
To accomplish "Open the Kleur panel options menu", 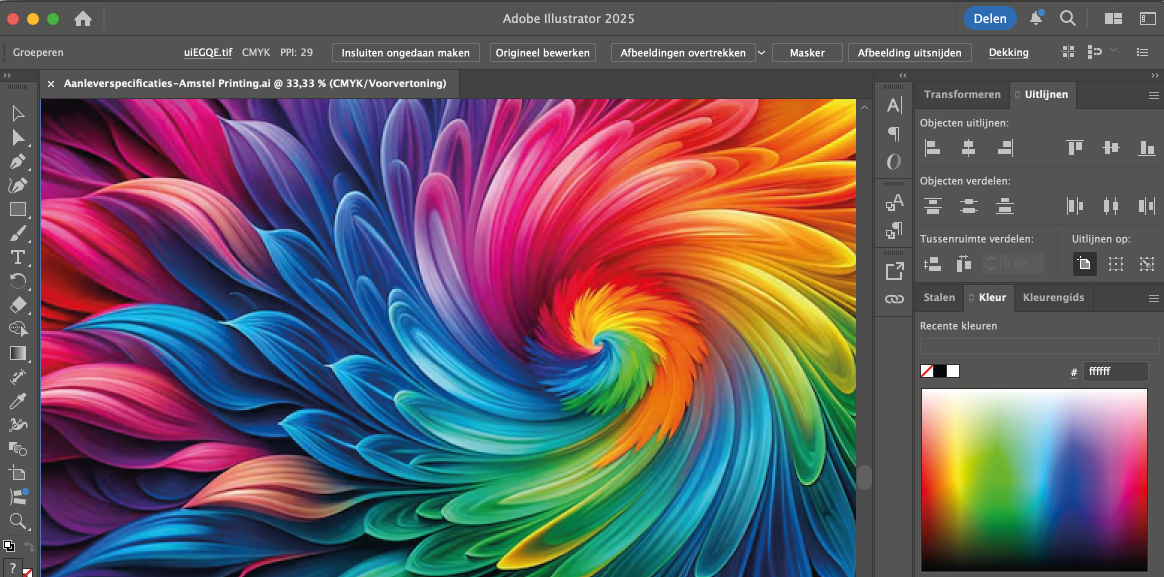I will [1154, 298].
